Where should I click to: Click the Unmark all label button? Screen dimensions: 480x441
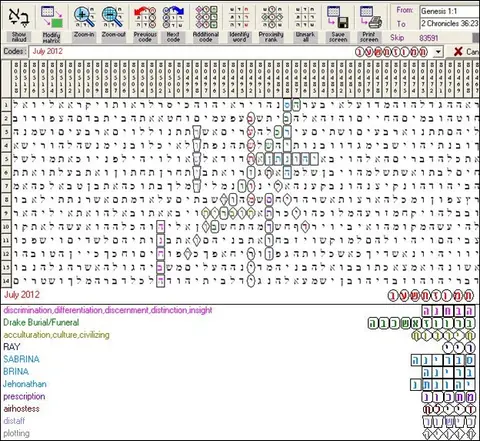(x=305, y=37)
